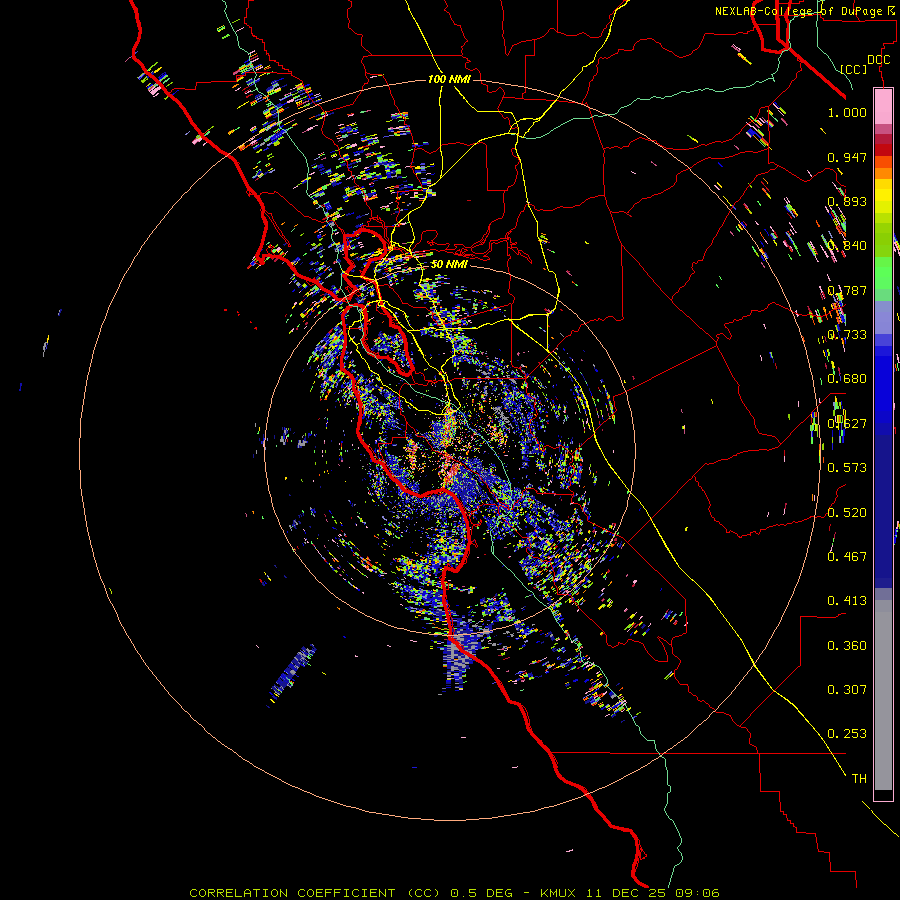The height and width of the screenshot is (900, 900).
Task: Click the 1.000 scale value
Action: click(x=847, y=112)
